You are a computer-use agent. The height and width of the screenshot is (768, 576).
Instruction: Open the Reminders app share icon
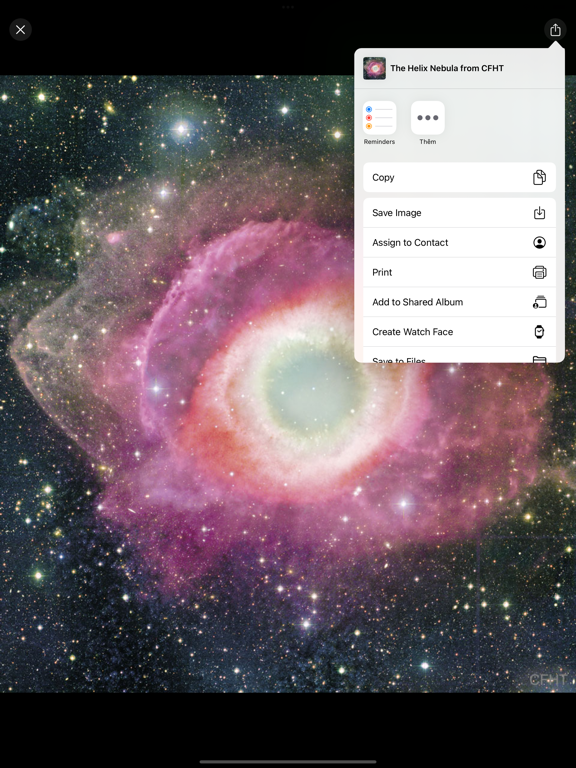[x=379, y=118]
